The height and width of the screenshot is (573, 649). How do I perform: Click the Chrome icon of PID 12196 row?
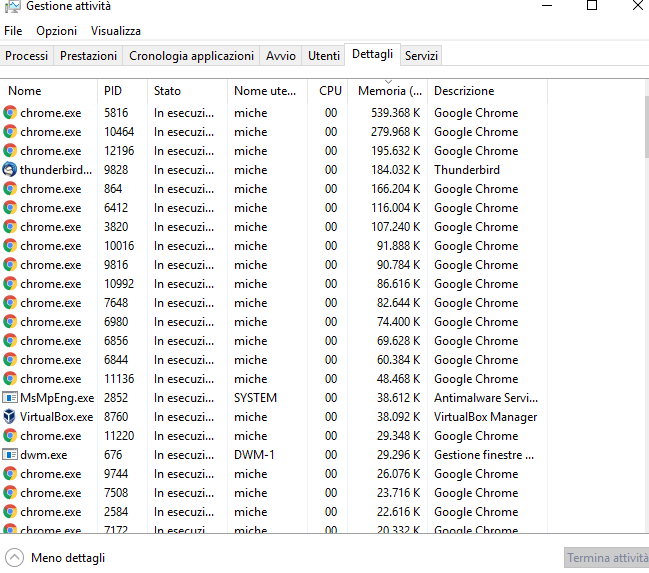10,151
